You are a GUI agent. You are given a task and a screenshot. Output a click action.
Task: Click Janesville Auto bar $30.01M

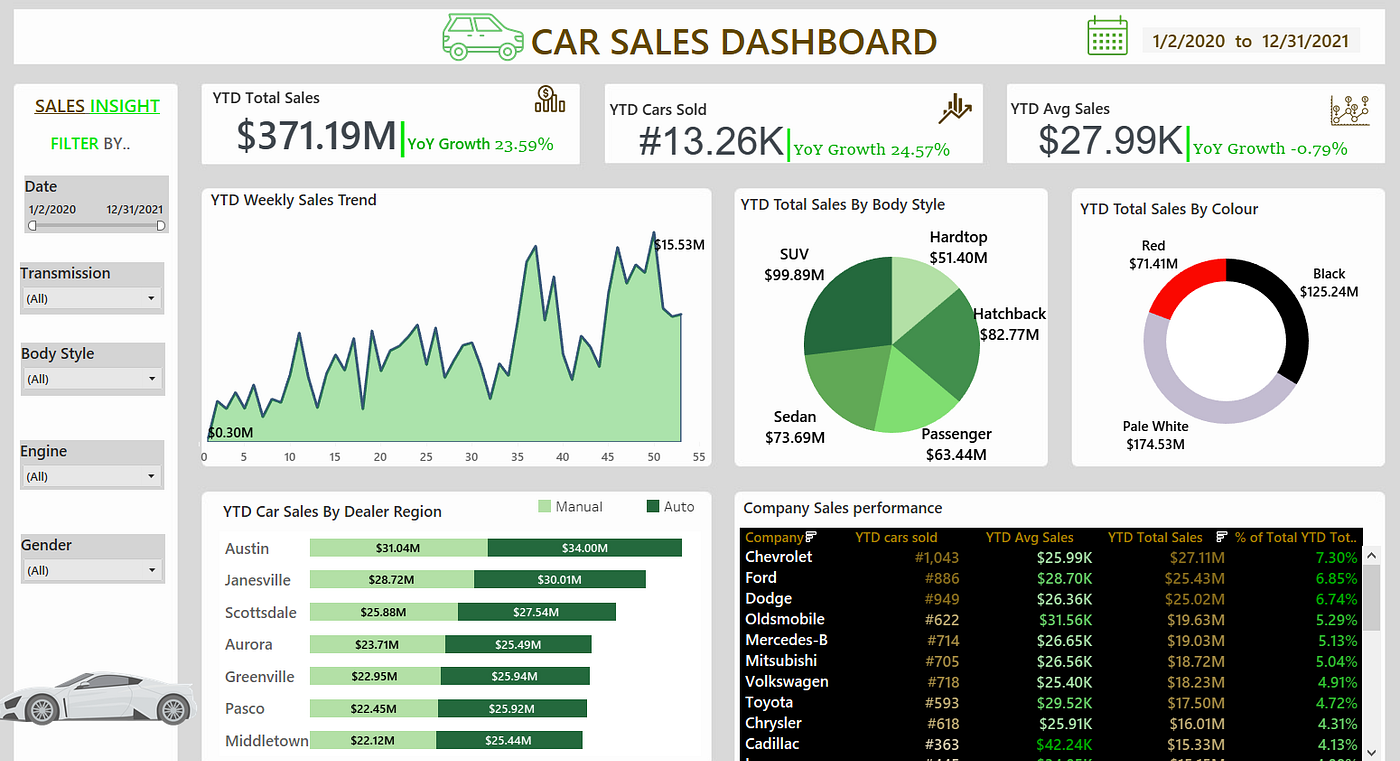click(559, 580)
